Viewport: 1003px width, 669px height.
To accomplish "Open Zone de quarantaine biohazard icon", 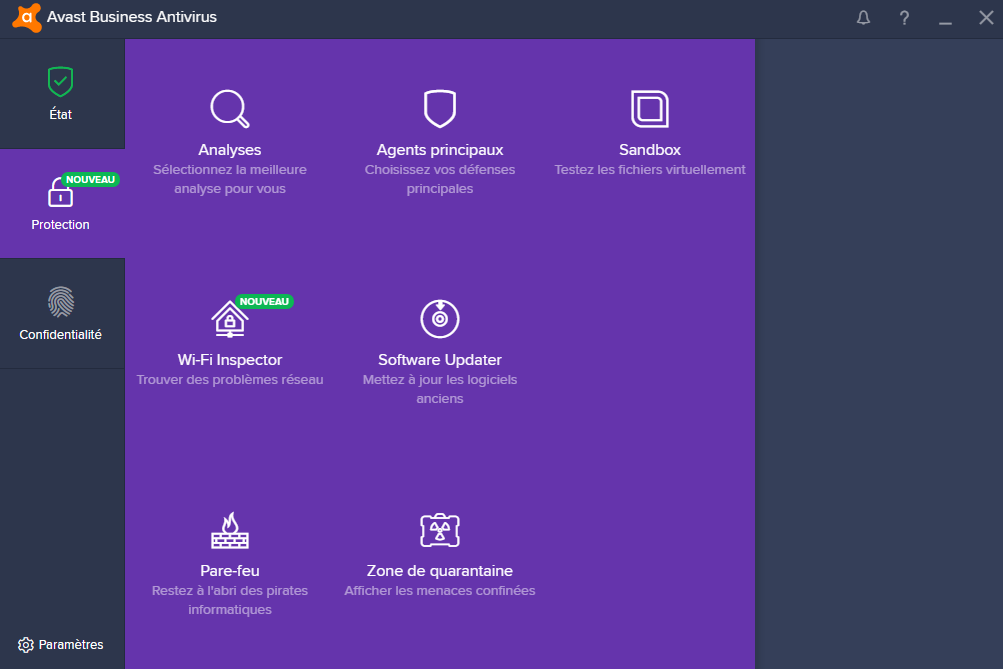I will 440,530.
